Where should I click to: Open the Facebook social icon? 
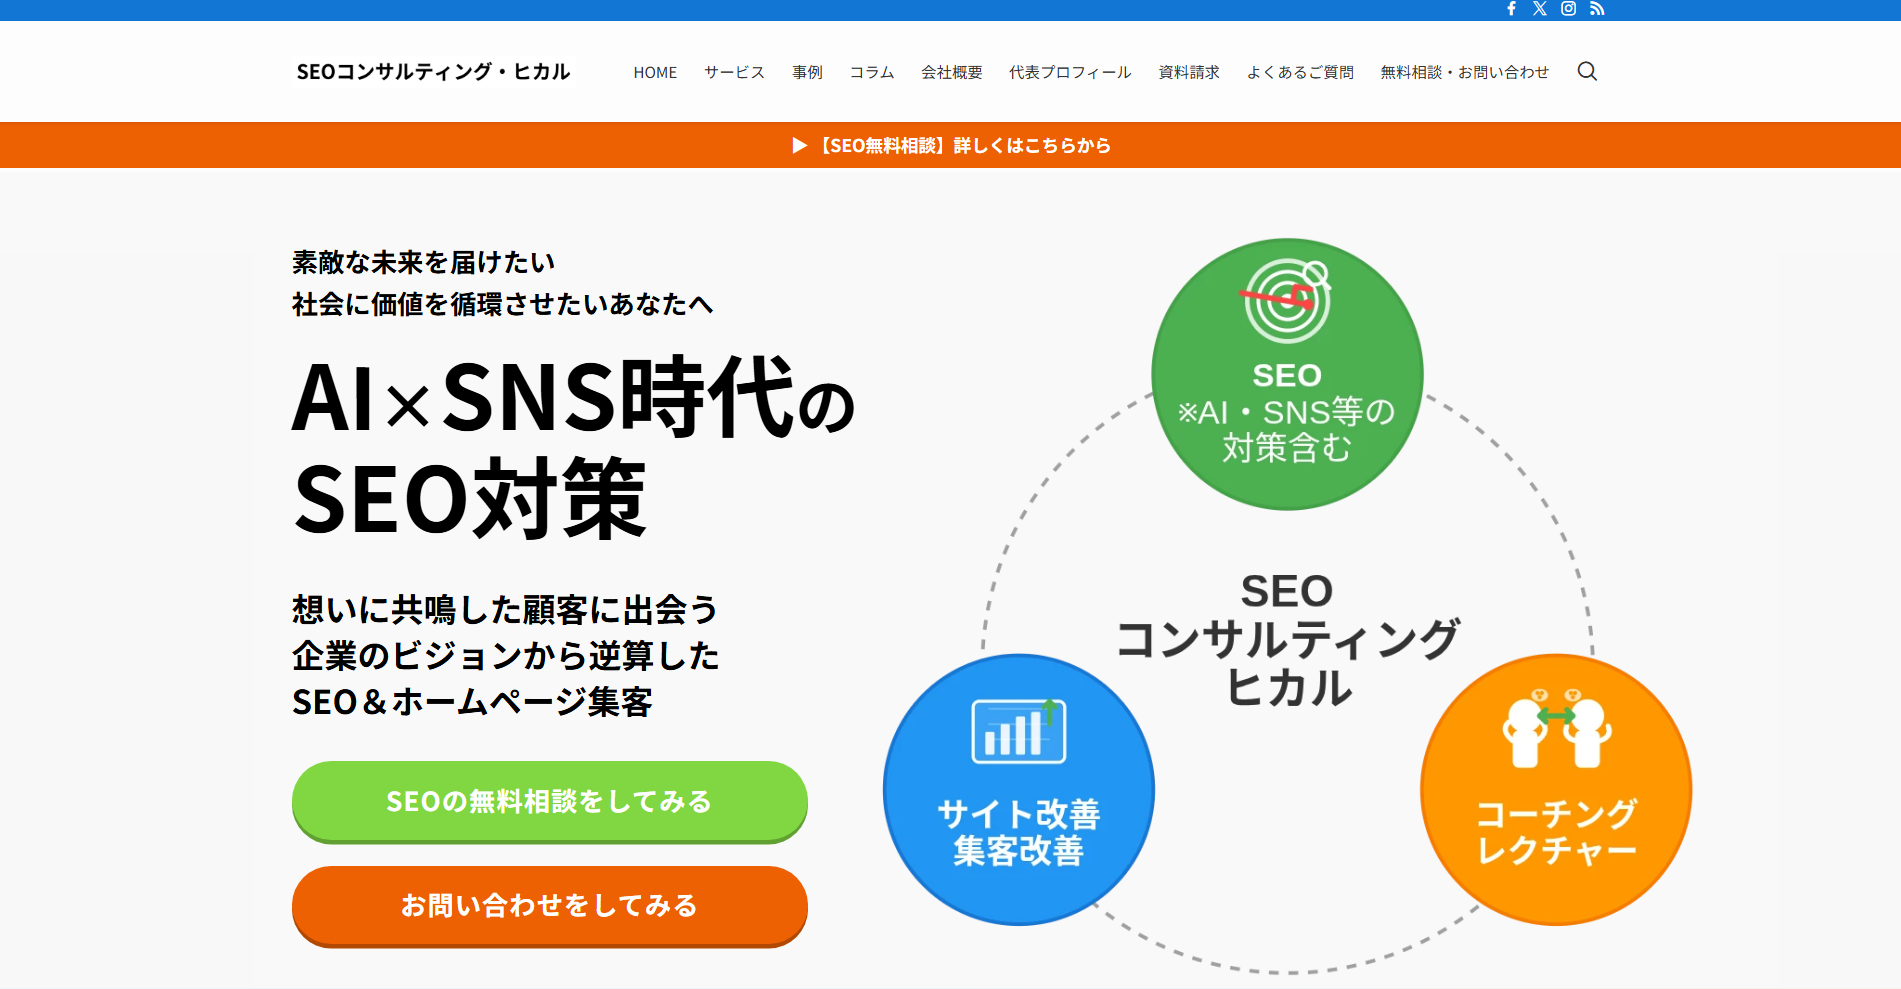pos(1513,9)
